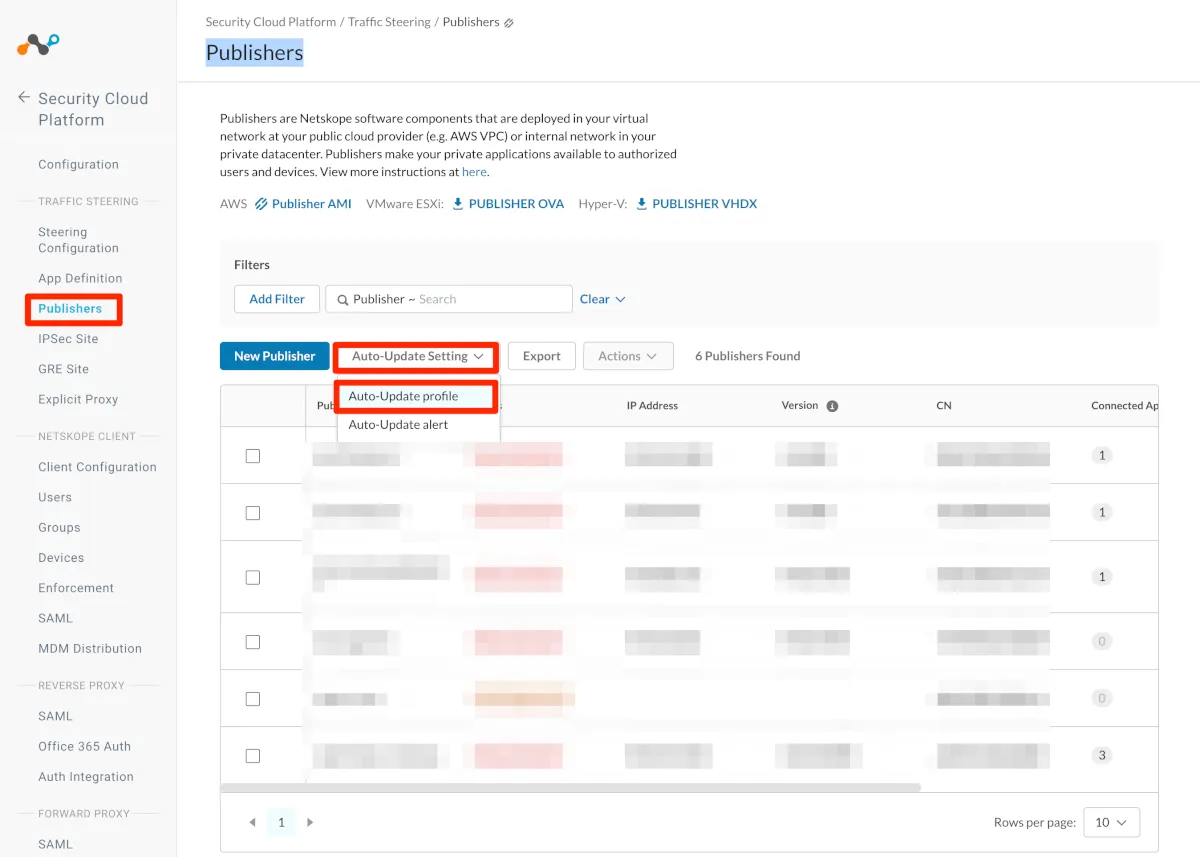Click the Add Filter button

(x=277, y=299)
